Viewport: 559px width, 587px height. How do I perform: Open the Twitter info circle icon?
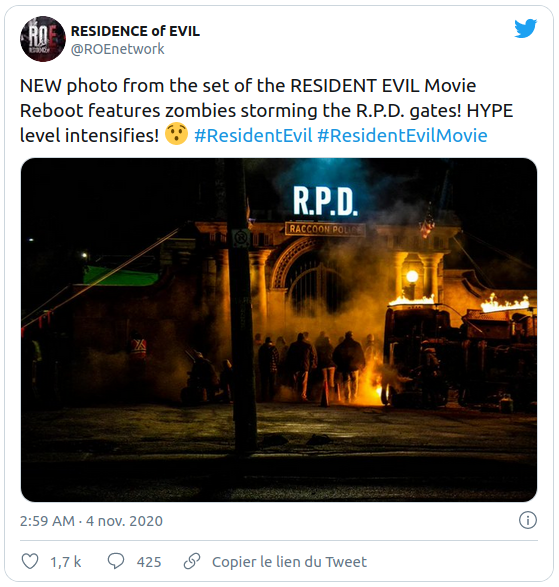[x=528, y=520]
